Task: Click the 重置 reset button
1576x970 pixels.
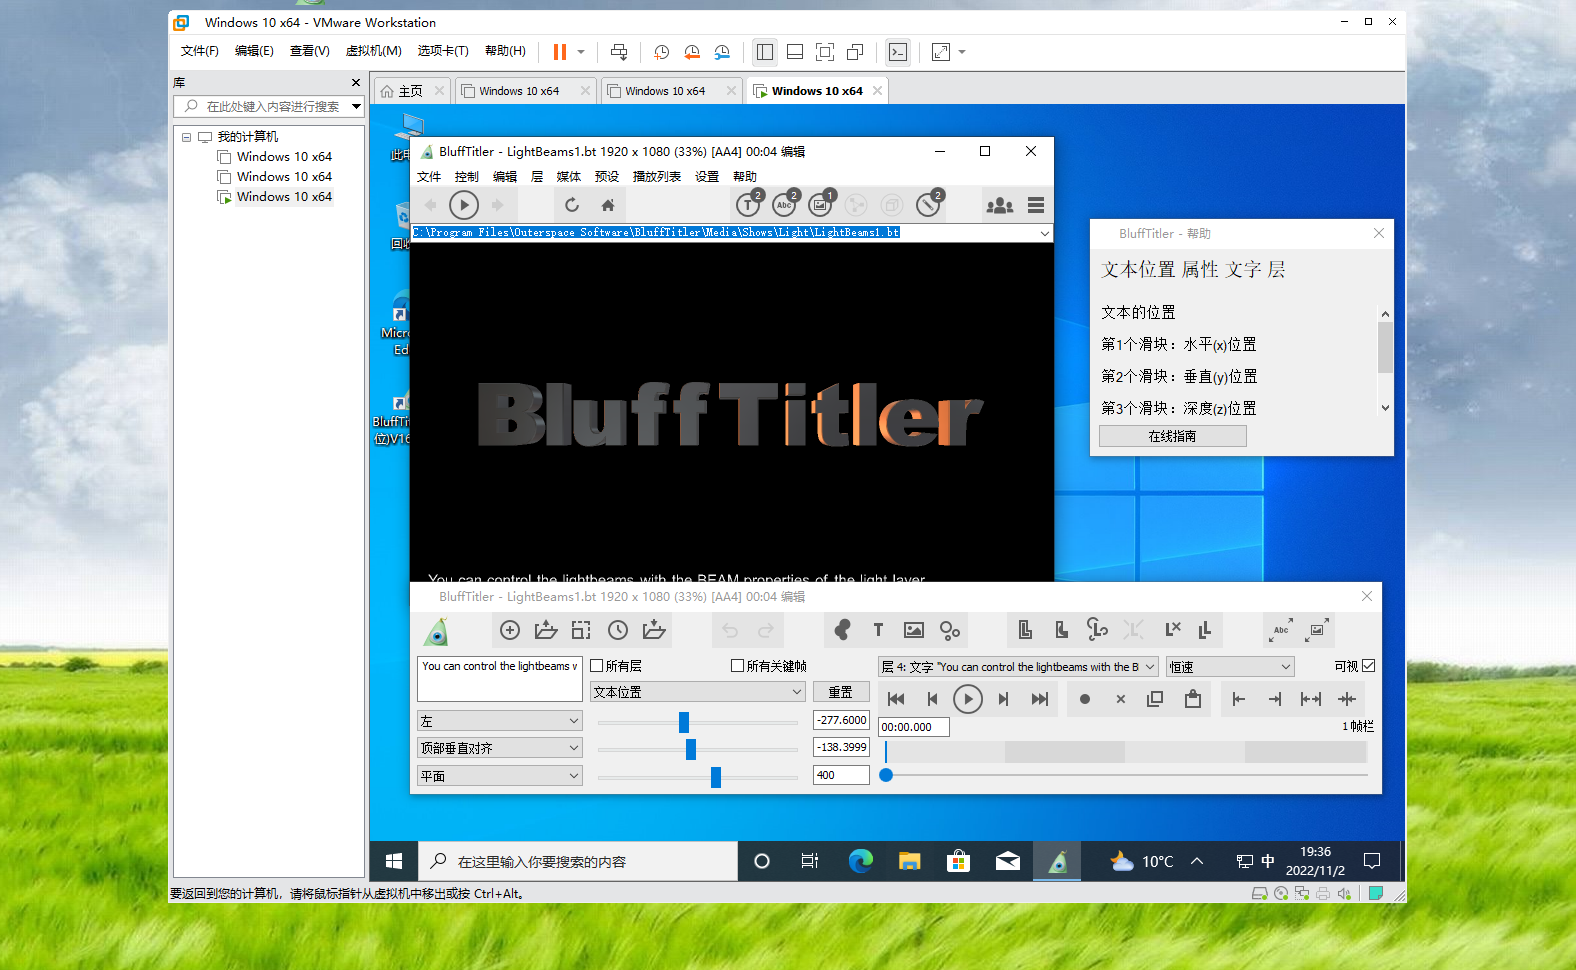Action: pos(841,692)
